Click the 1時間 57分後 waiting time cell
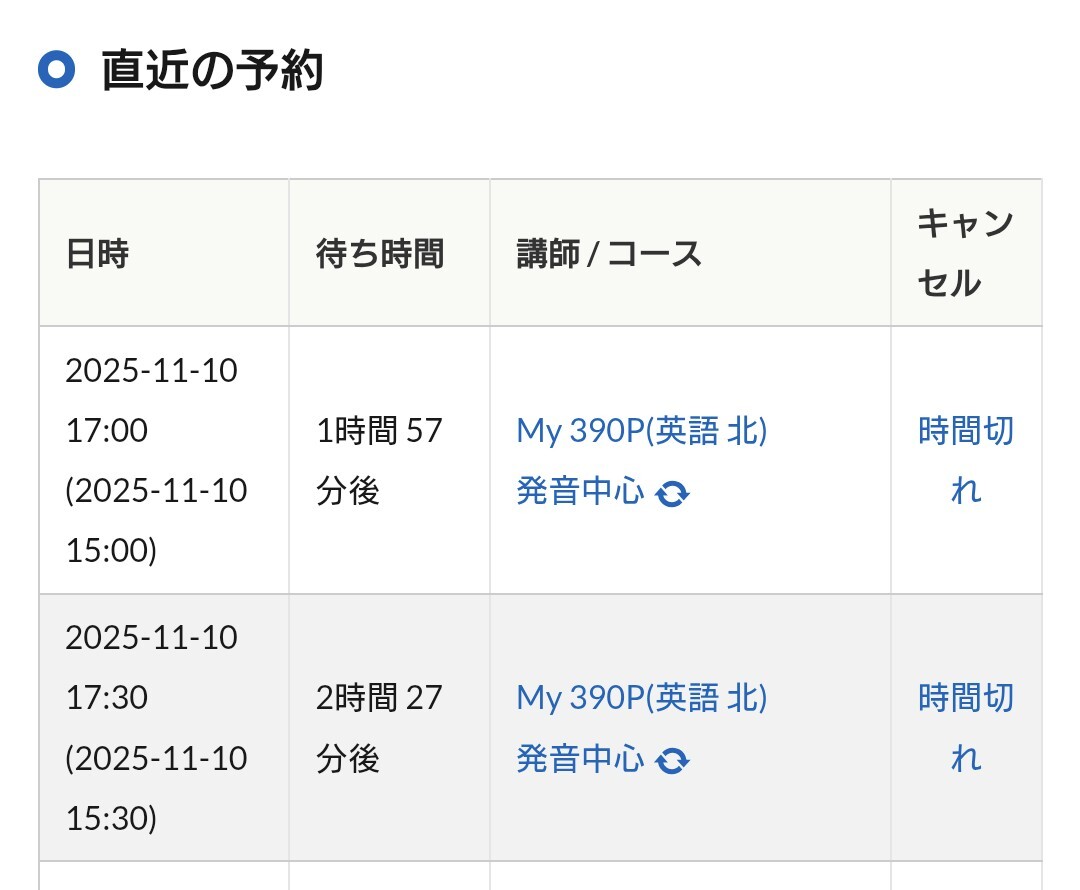Viewport: 1080px width, 890px height. (378, 460)
